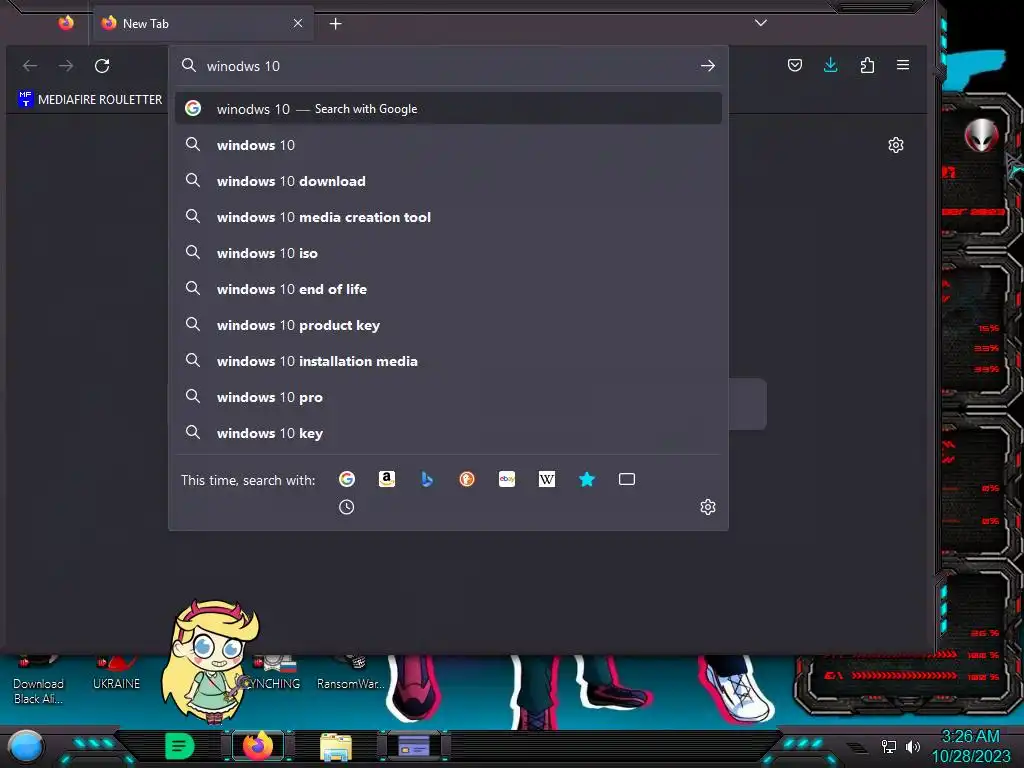
Task: Select suggestion 'windows 10 end of life'
Action: (x=448, y=289)
